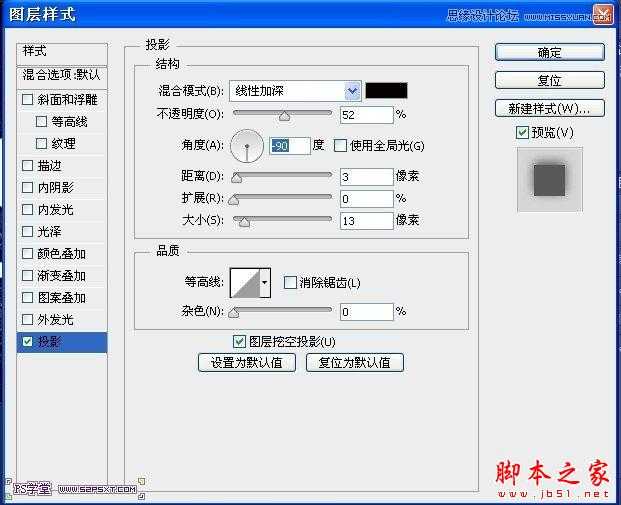
Task: Click the 杂色 value field 0
Action: tap(367, 312)
